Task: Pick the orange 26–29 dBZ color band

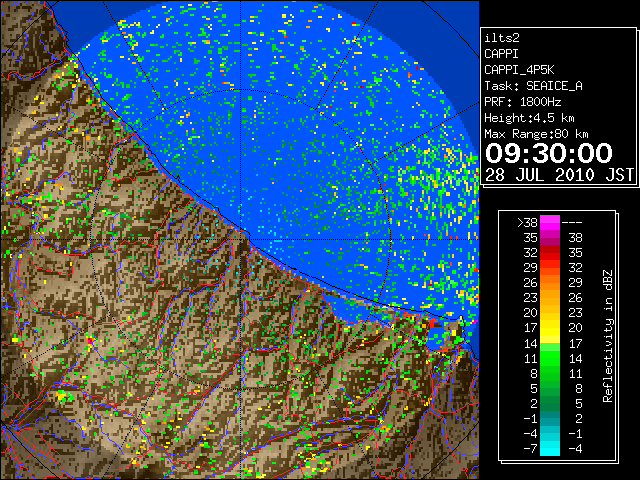Action: tap(550, 282)
